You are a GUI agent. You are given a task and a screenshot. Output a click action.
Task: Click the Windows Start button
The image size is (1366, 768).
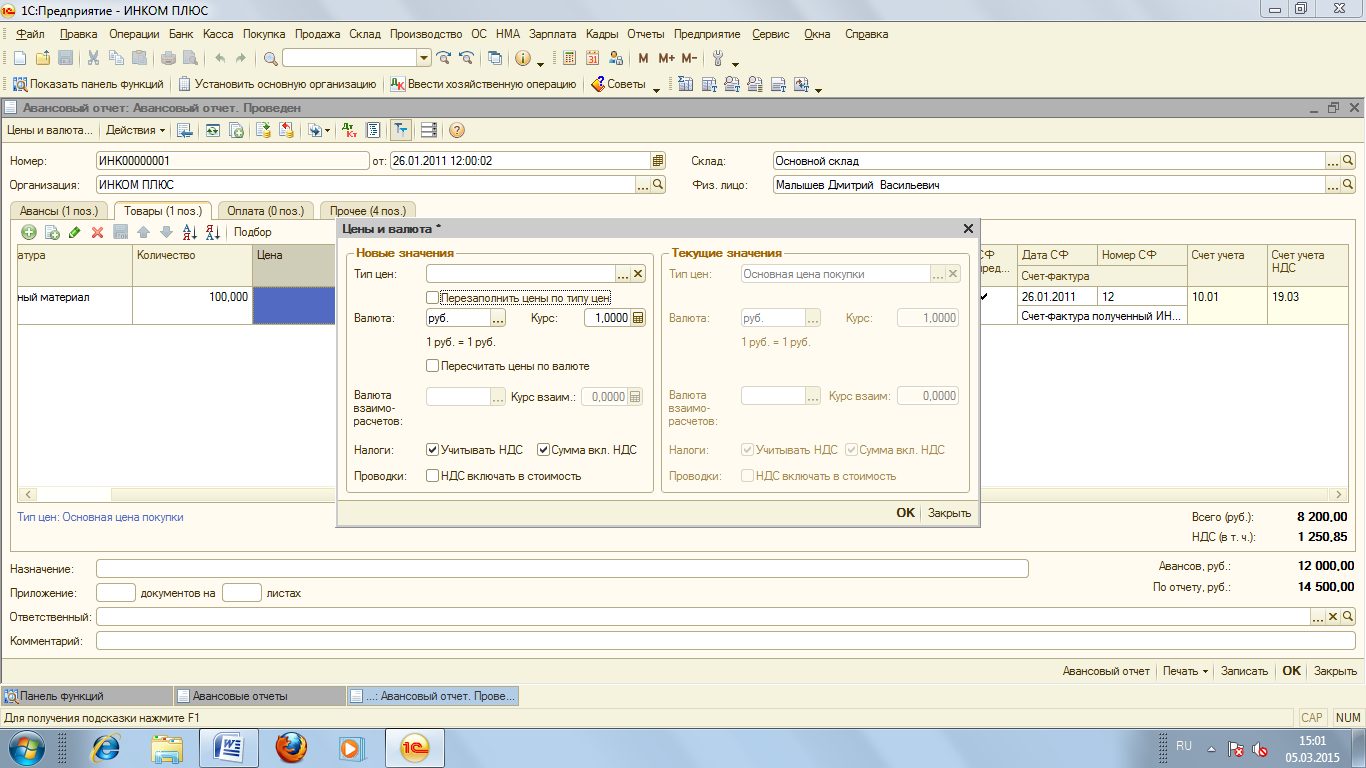point(27,747)
